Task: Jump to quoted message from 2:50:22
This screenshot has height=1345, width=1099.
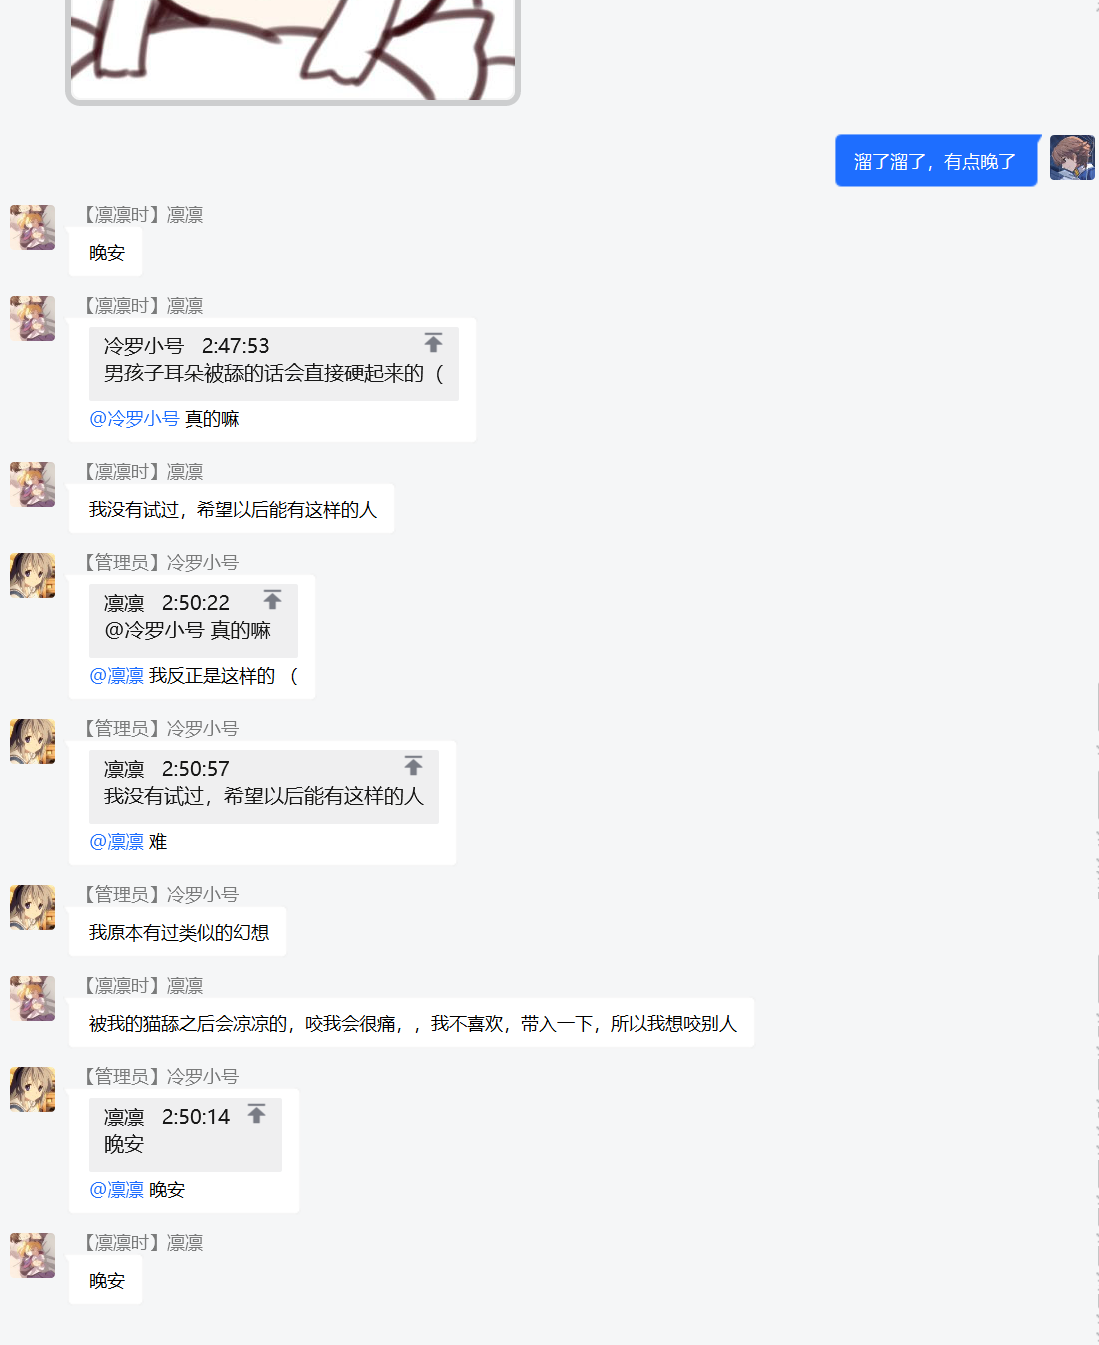Action: pos(272,600)
